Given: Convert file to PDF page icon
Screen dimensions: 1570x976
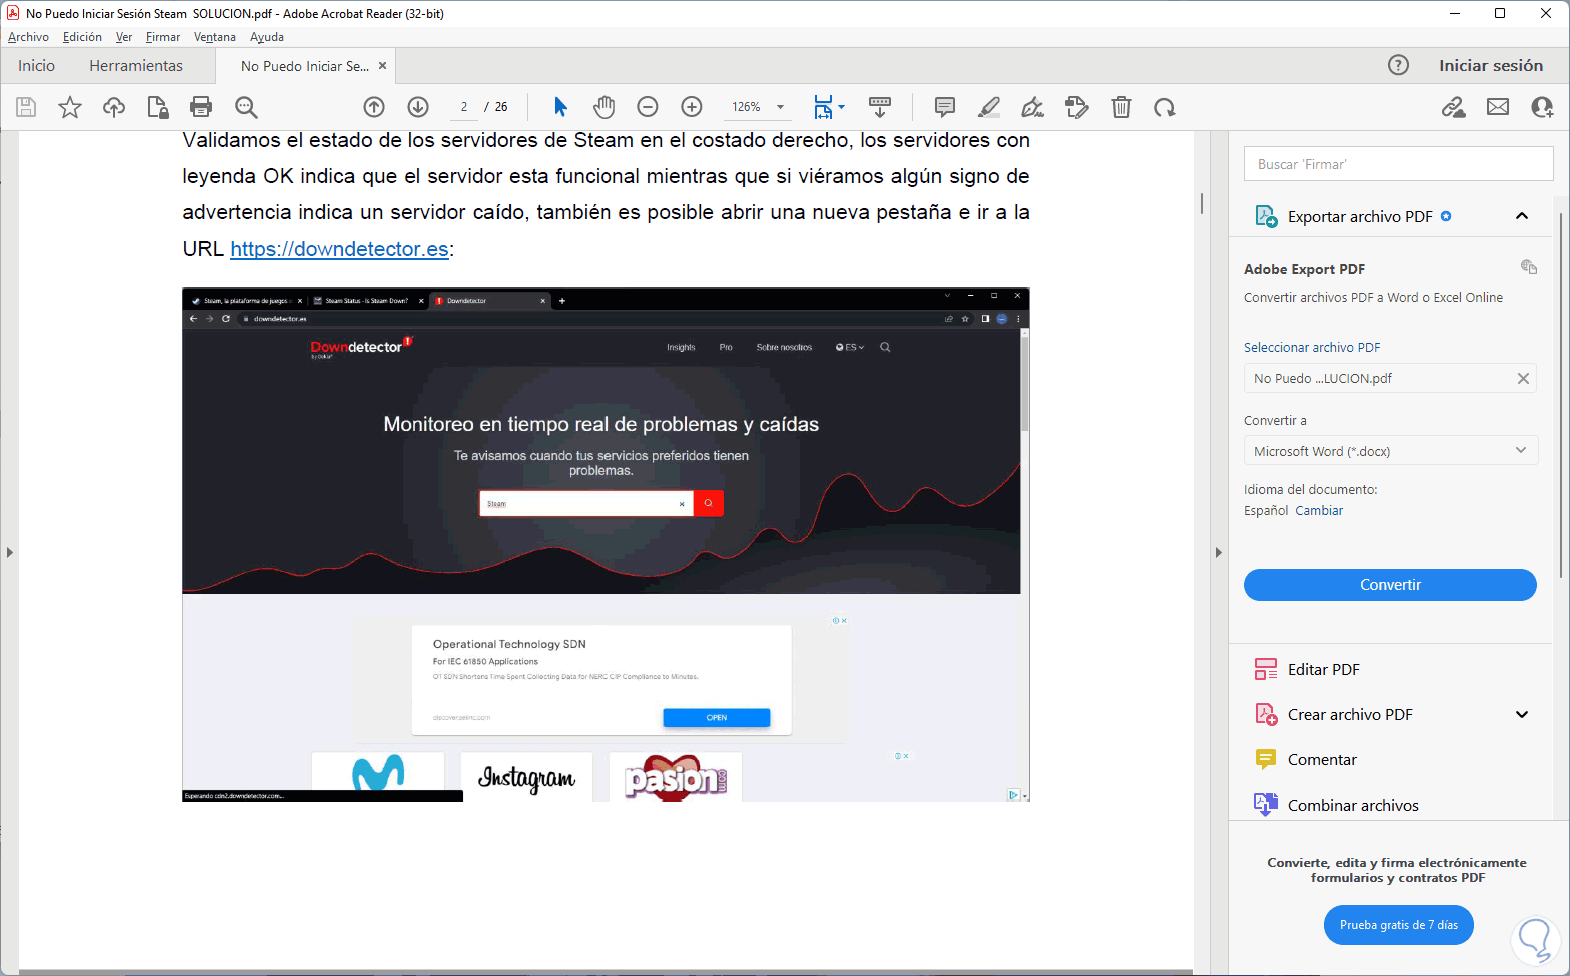Looking at the screenshot, I should 157,107.
